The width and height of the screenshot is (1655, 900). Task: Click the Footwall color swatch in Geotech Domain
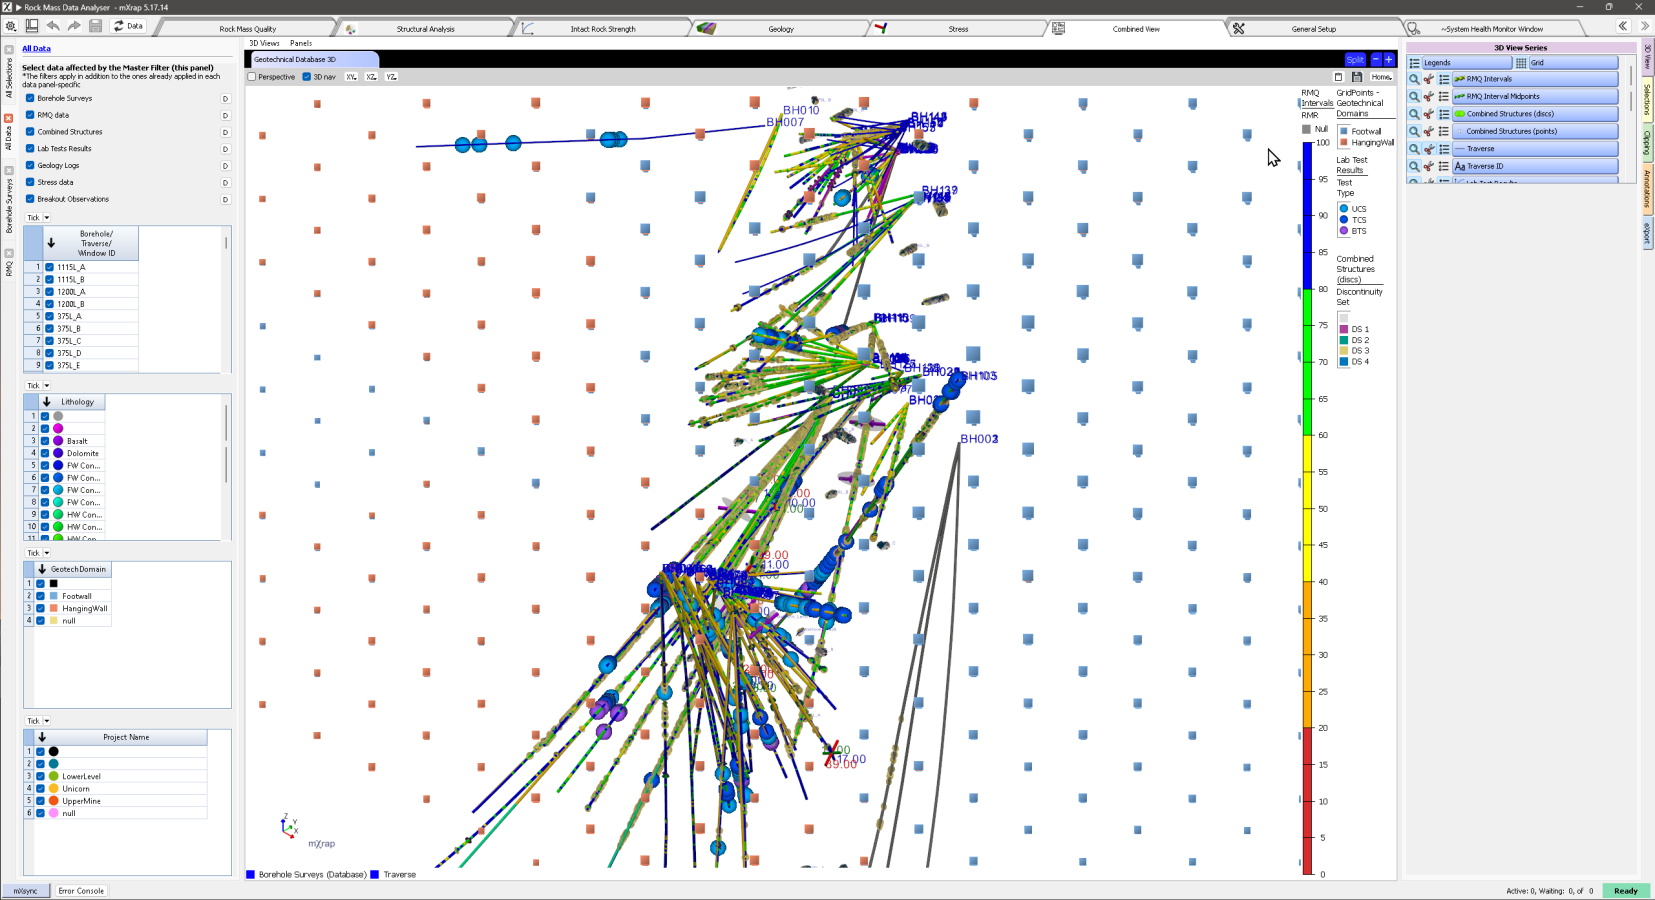[x=54, y=596]
